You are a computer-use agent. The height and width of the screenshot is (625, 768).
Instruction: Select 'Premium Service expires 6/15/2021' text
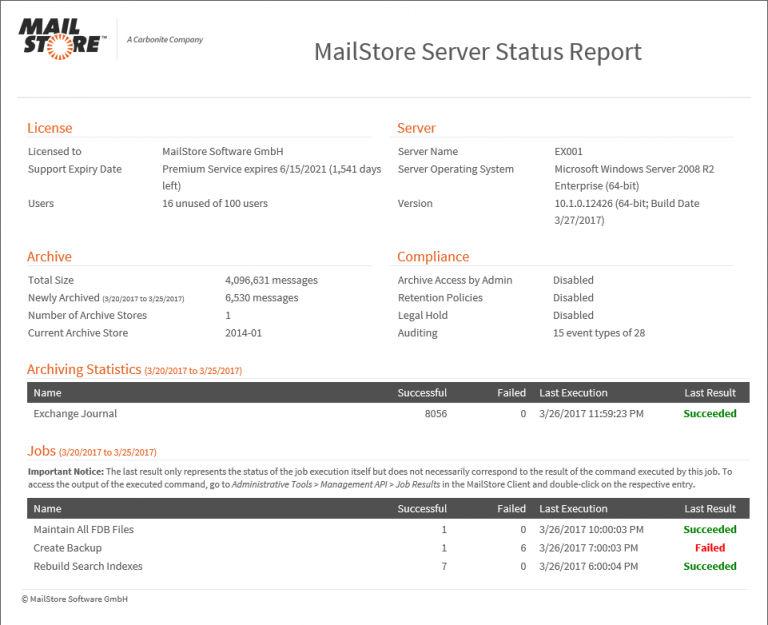tap(244, 169)
